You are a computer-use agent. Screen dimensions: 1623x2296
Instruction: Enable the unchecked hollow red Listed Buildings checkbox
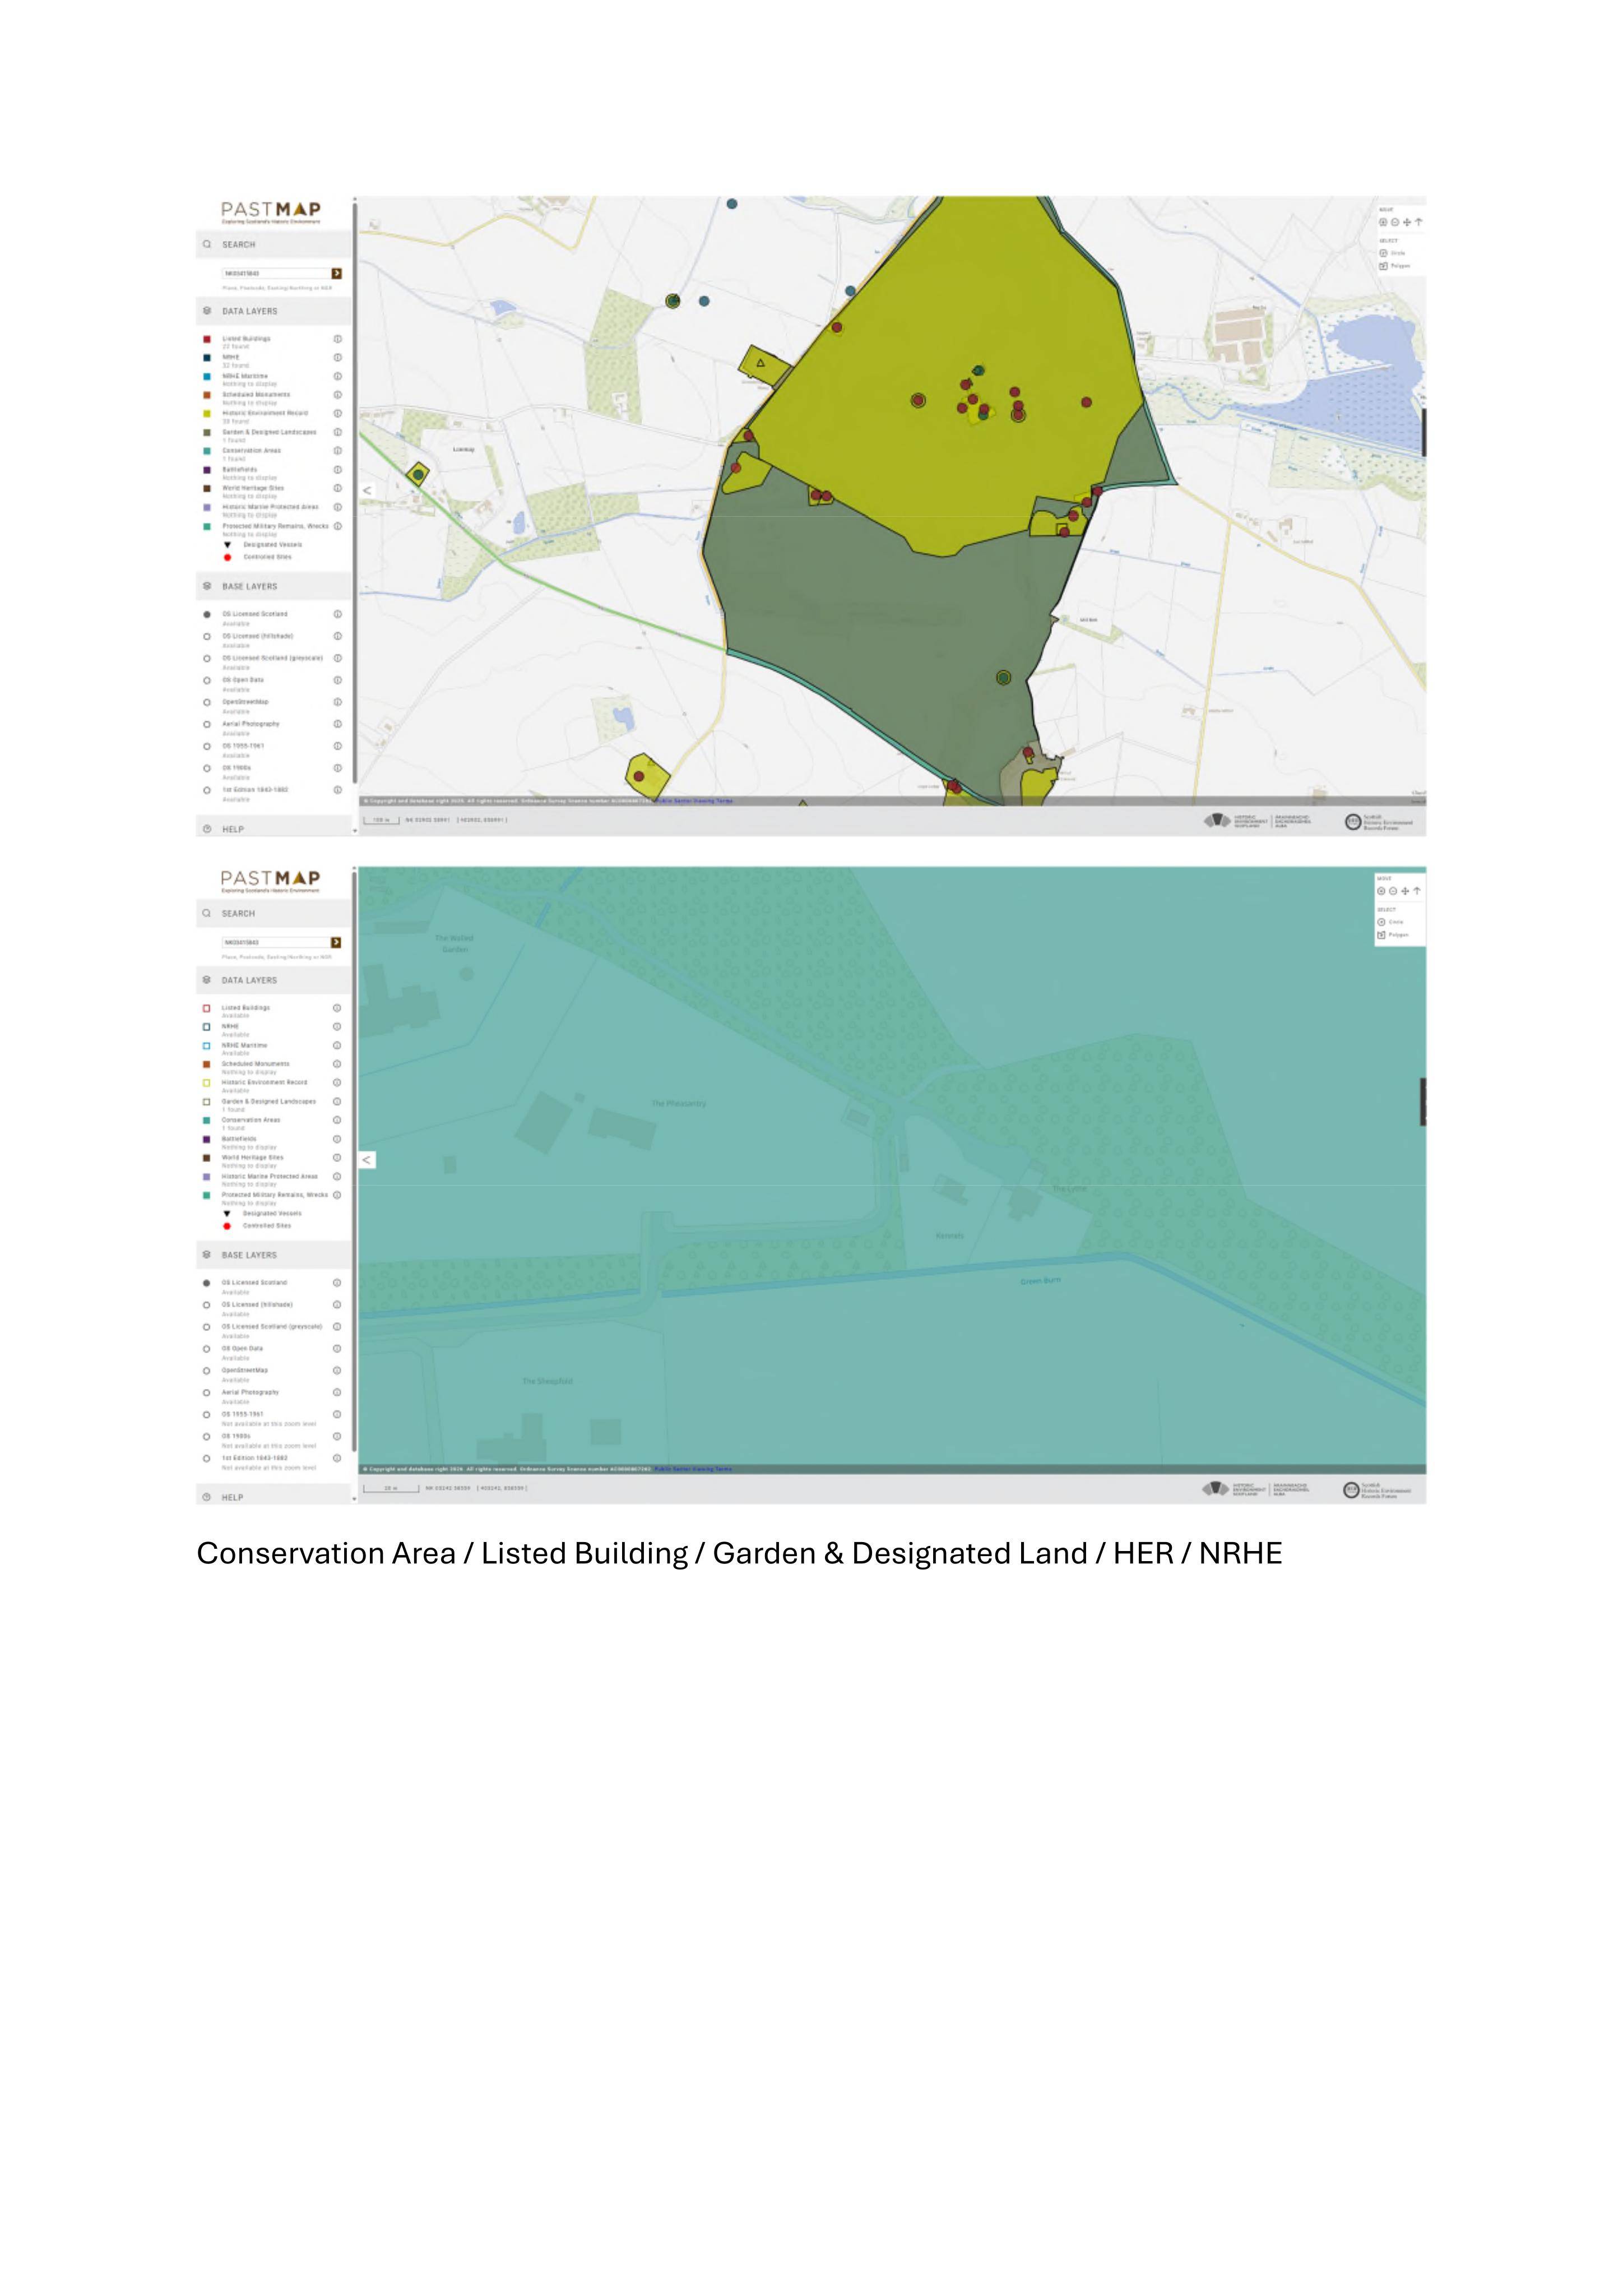pyautogui.click(x=207, y=1008)
